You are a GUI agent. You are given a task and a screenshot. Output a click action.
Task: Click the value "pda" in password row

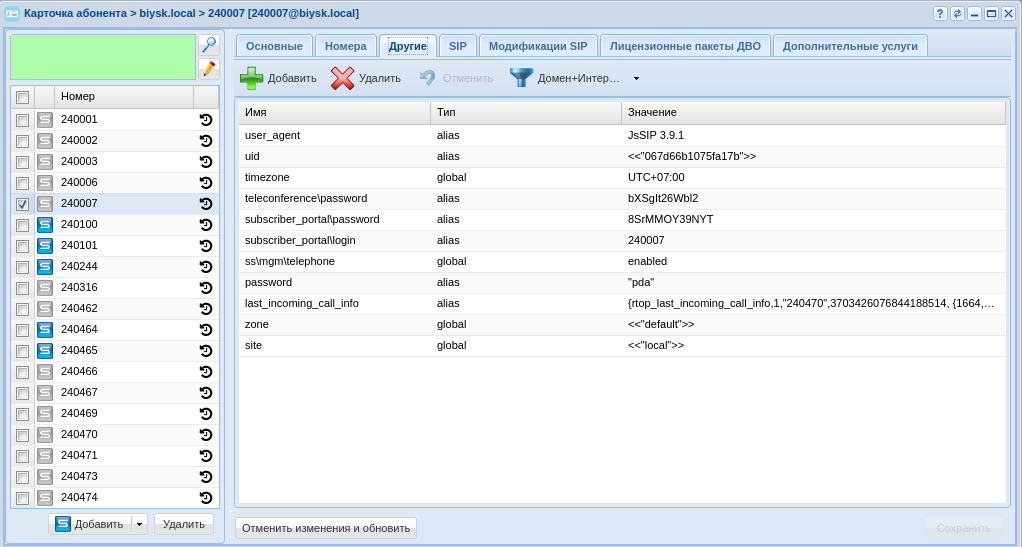point(641,282)
